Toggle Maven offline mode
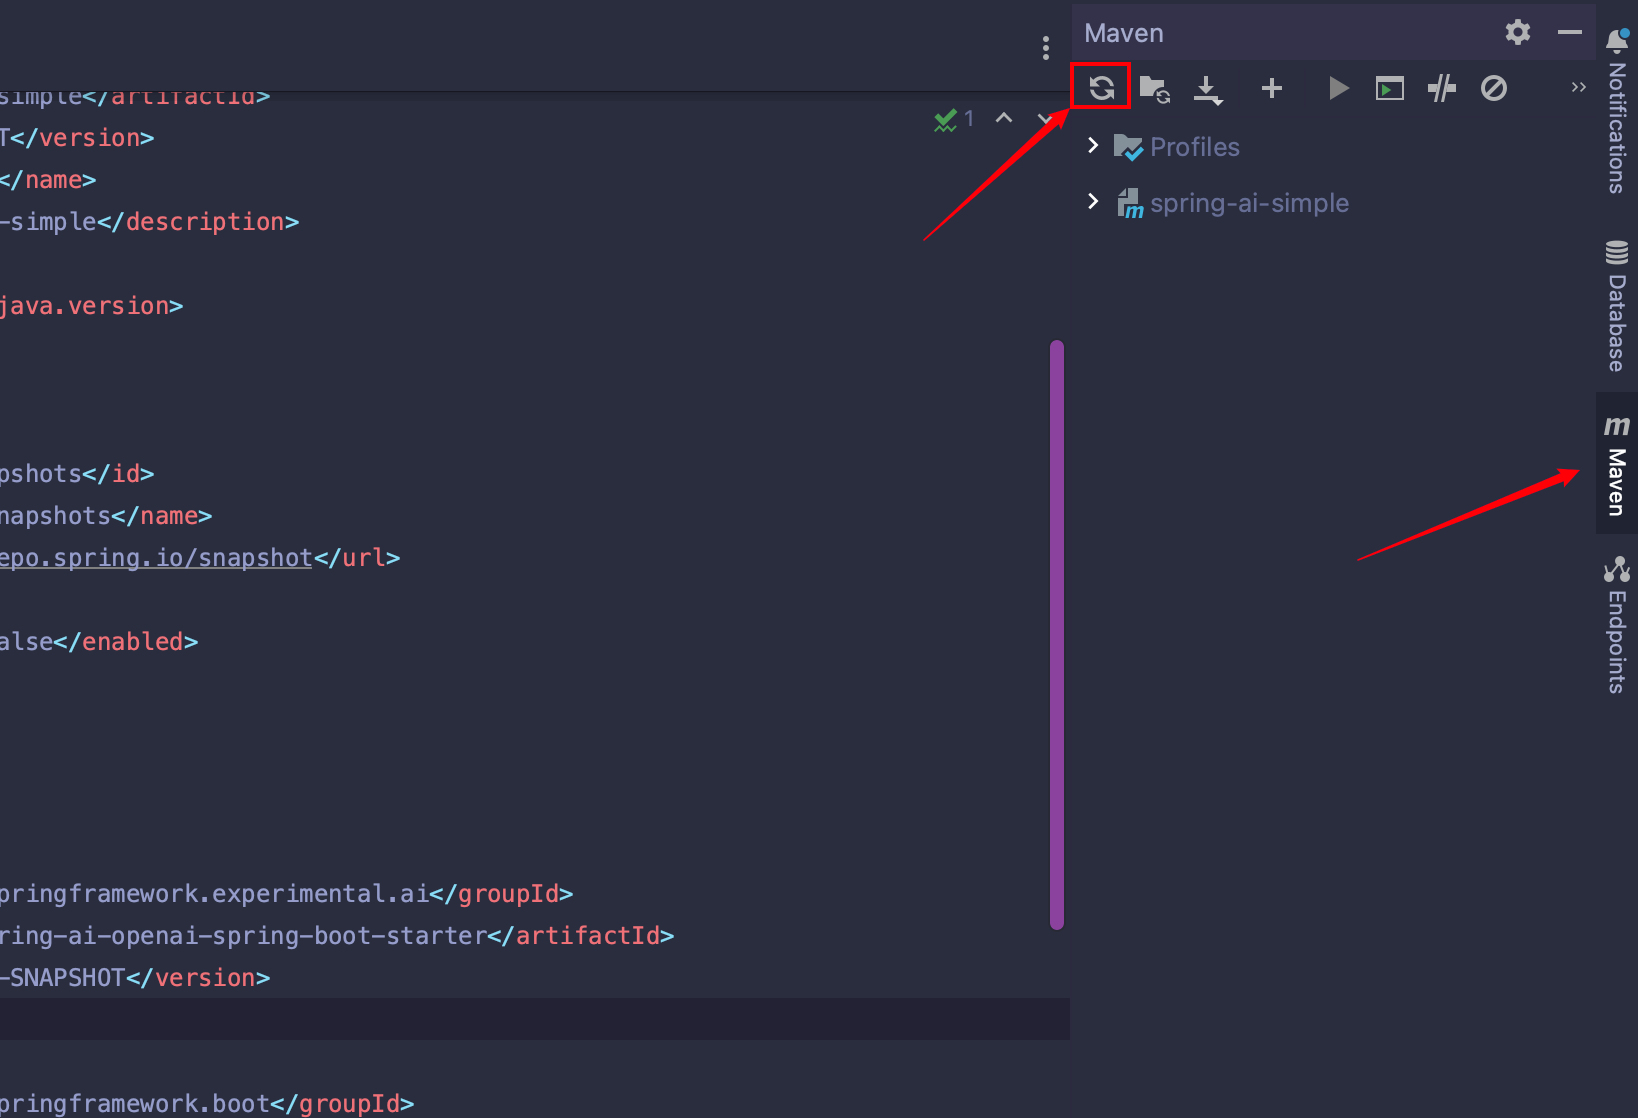This screenshot has width=1638, height=1118. 1441,89
